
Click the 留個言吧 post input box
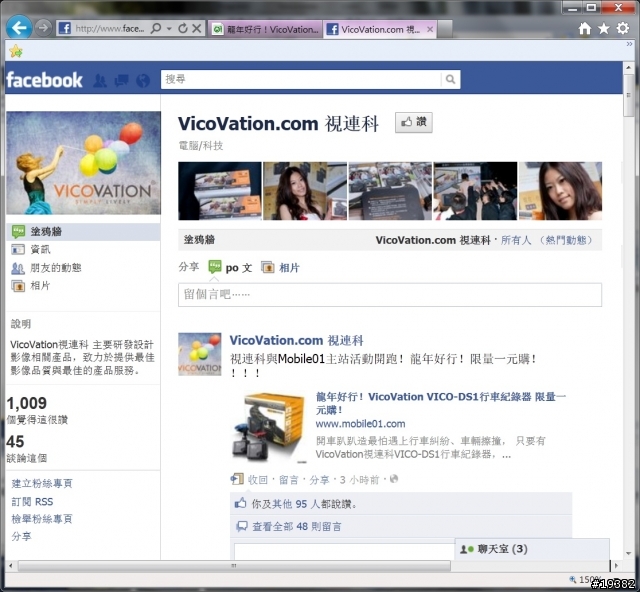(390, 295)
